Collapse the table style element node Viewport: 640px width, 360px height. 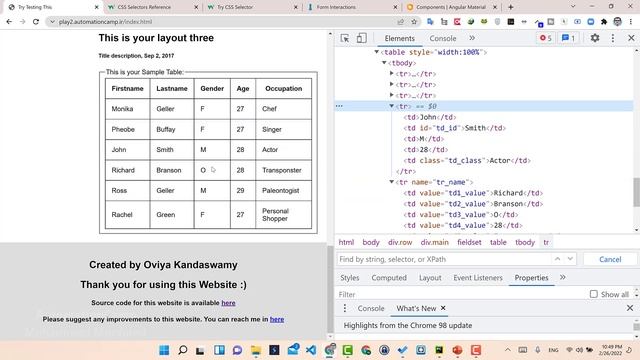click(x=376, y=52)
